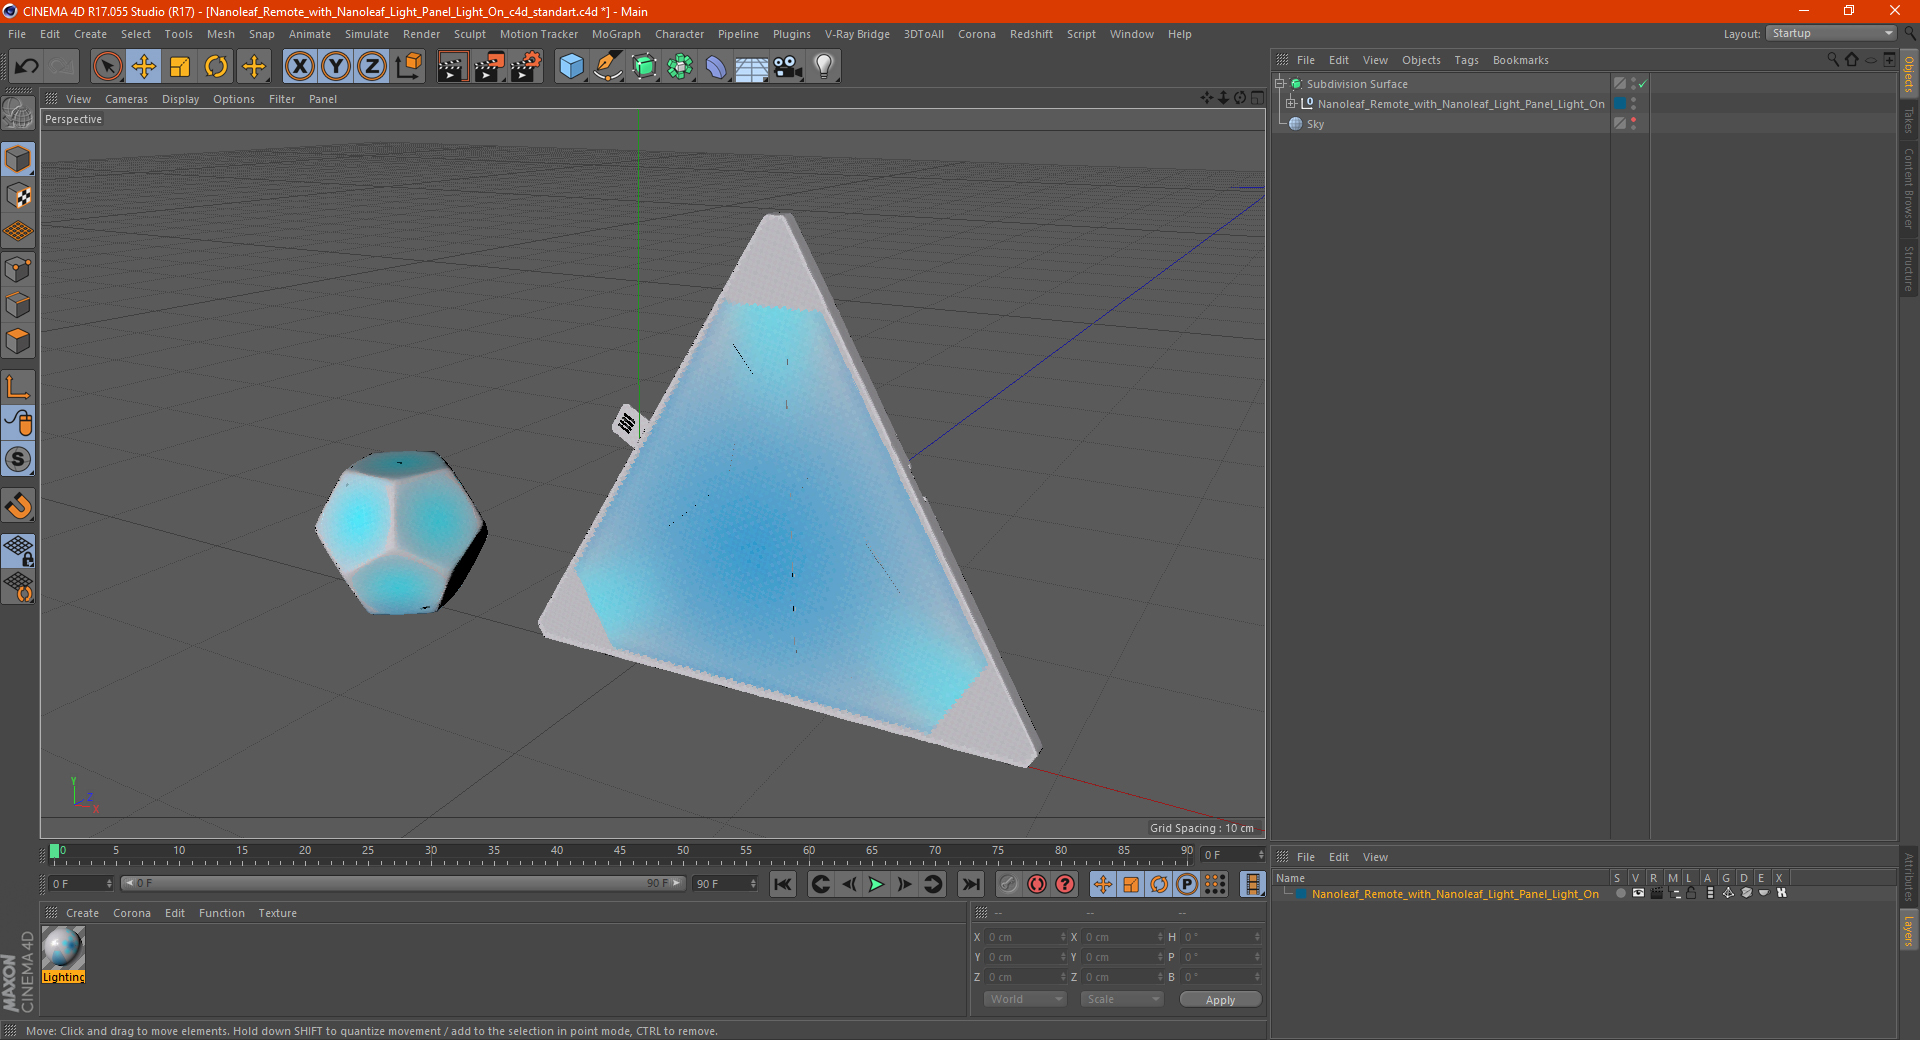Toggle X axis lock
Image resolution: width=1920 pixels, height=1040 pixels.
point(299,67)
